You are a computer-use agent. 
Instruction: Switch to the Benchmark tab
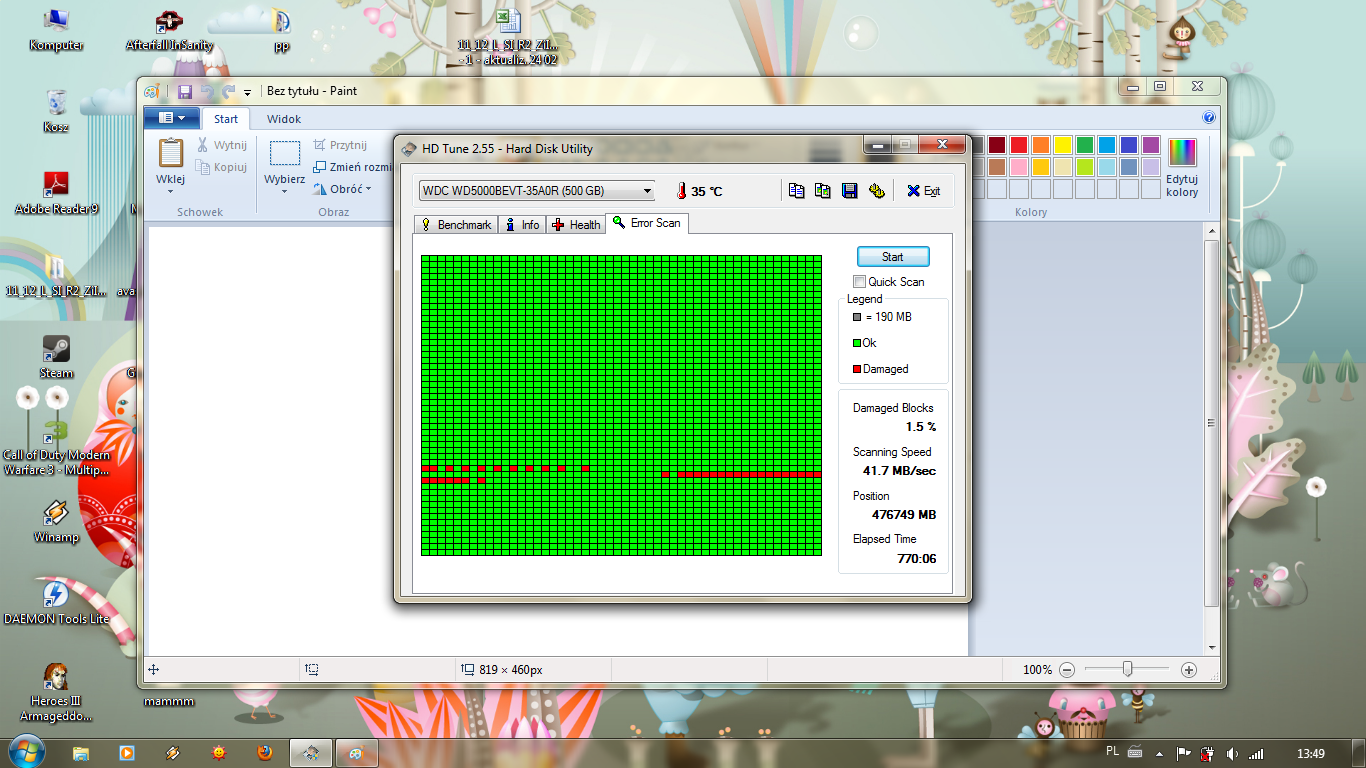[x=456, y=225]
